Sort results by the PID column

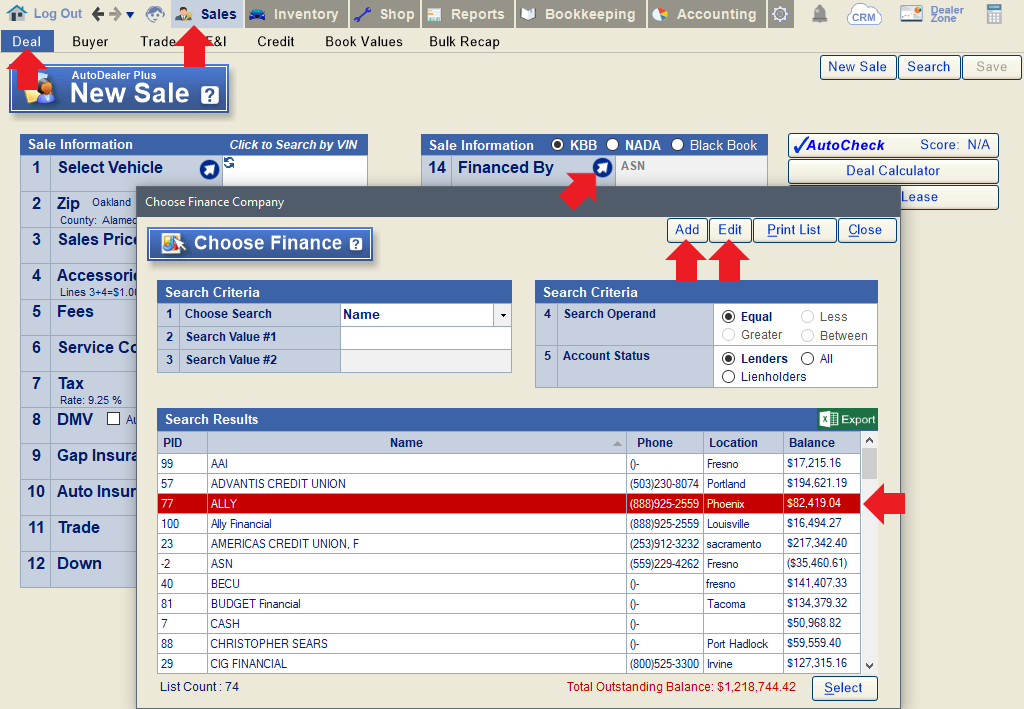point(182,443)
